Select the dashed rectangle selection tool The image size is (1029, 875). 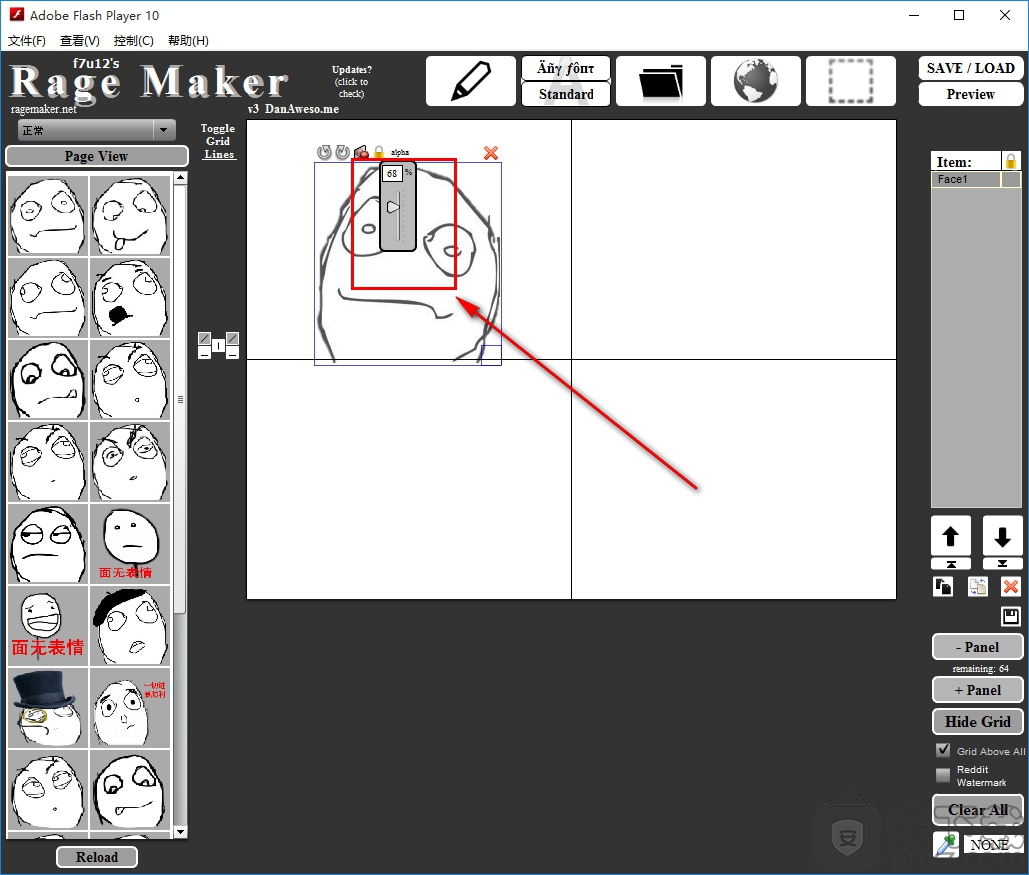pyautogui.click(x=850, y=81)
